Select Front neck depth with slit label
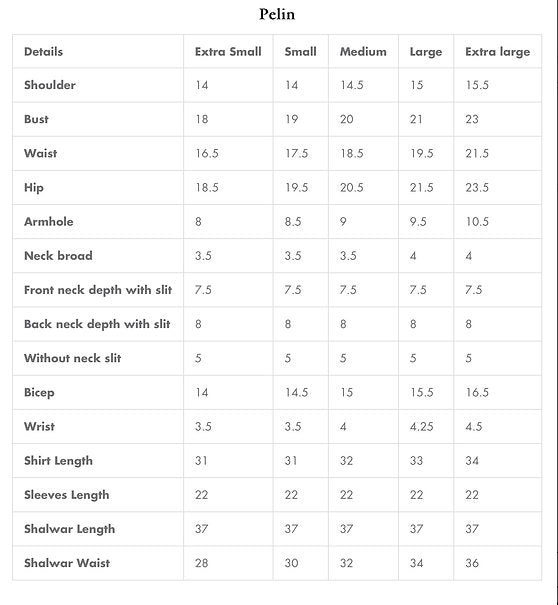This screenshot has height=605, width=558. pos(98,290)
